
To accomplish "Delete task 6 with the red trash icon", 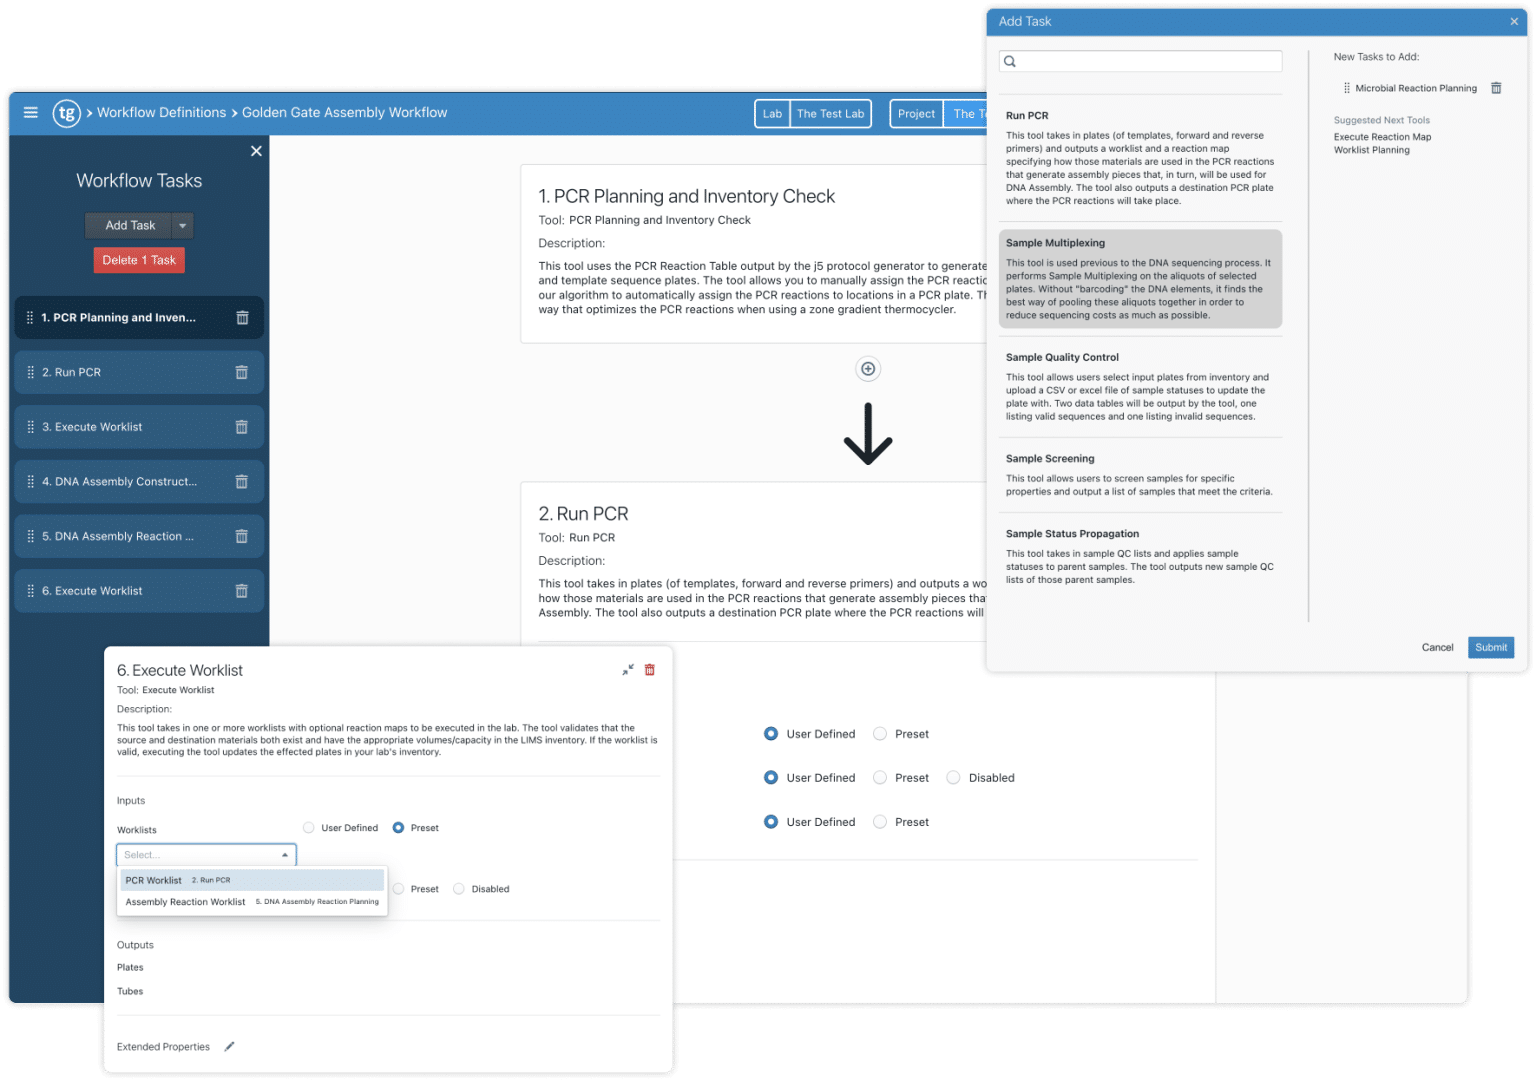I will point(649,670).
